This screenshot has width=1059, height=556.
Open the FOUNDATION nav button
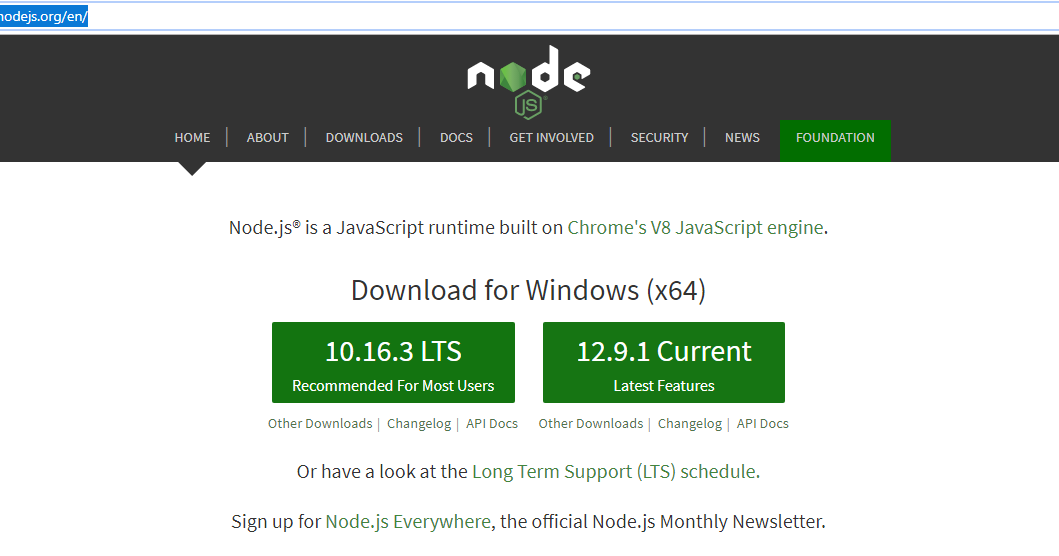pyautogui.click(x=835, y=141)
